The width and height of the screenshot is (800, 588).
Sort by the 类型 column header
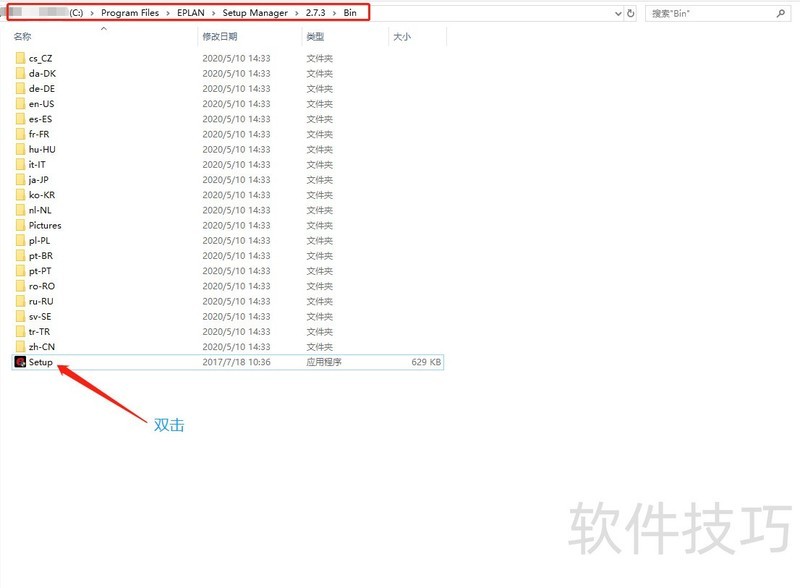[315, 37]
